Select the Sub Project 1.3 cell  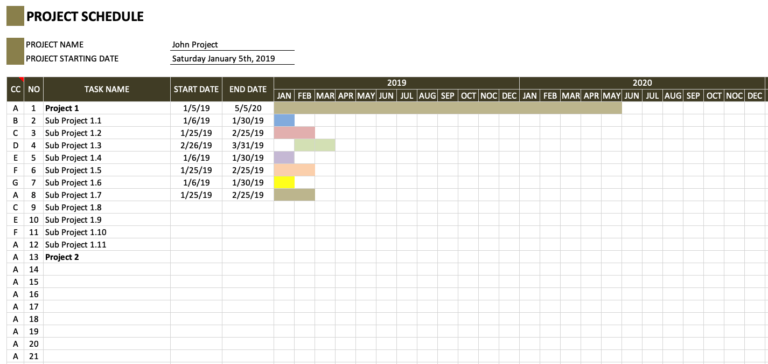click(107, 146)
